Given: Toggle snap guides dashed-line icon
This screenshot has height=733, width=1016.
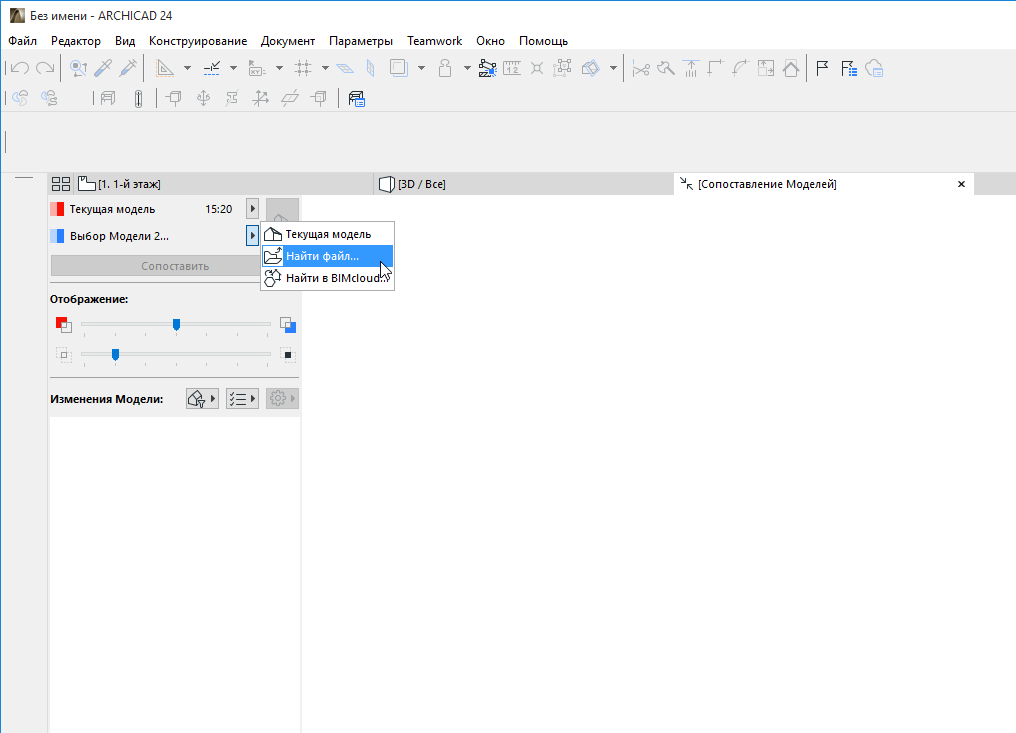Looking at the screenshot, I should click(x=211, y=68).
